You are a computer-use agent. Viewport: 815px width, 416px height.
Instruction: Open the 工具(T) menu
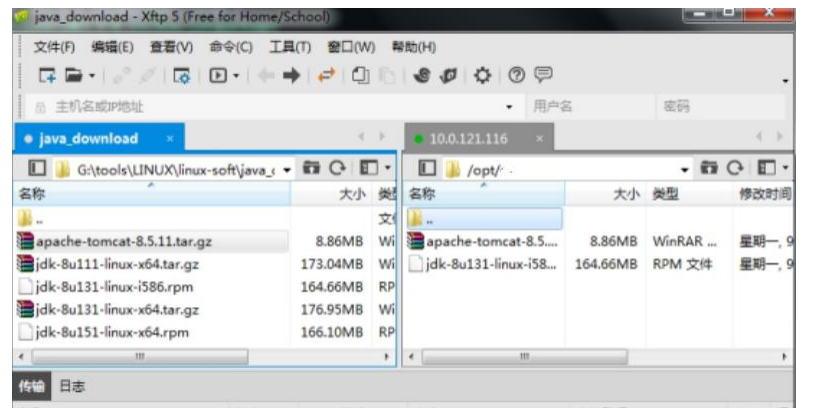pos(290,47)
